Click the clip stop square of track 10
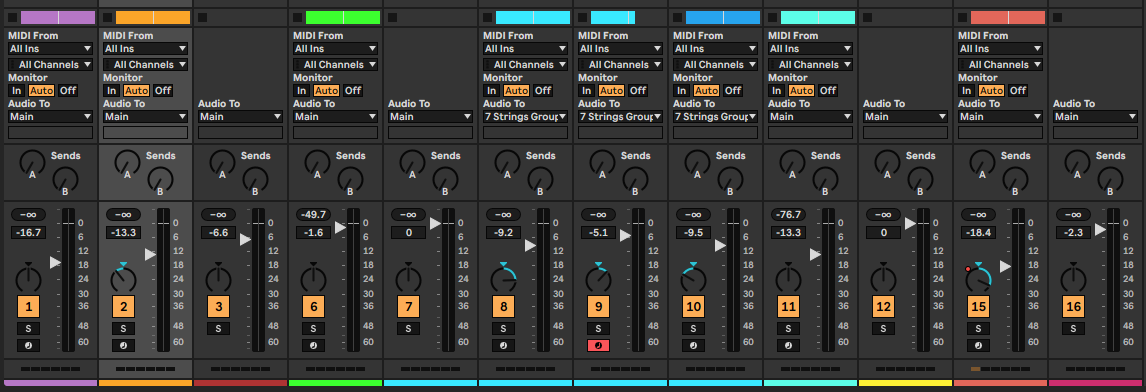The width and height of the screenshot is (1146, 392). (678, 18)
